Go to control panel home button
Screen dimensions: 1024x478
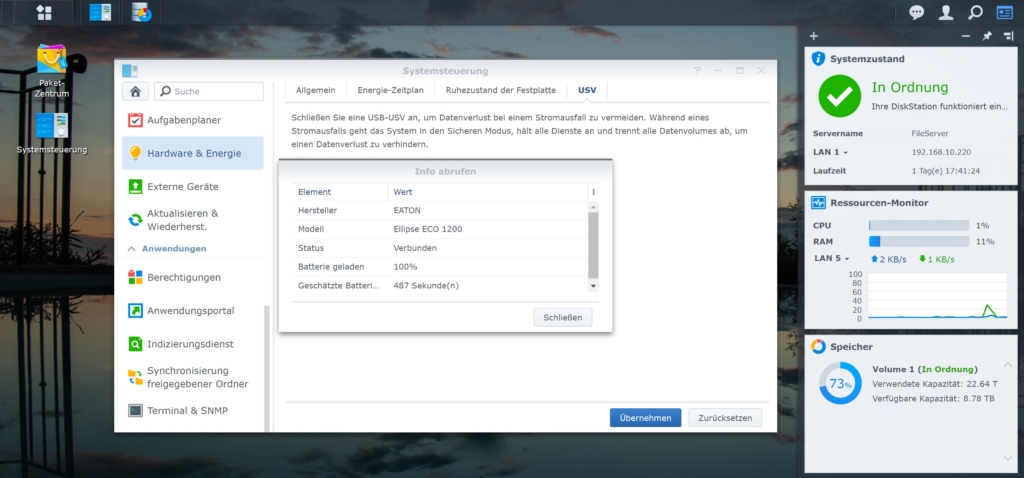pos(135,91)
